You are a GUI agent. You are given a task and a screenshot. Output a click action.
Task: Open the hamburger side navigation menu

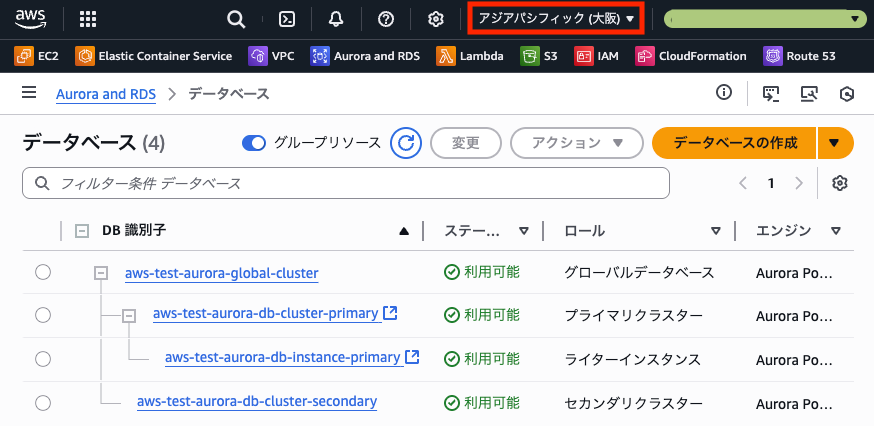29,93
